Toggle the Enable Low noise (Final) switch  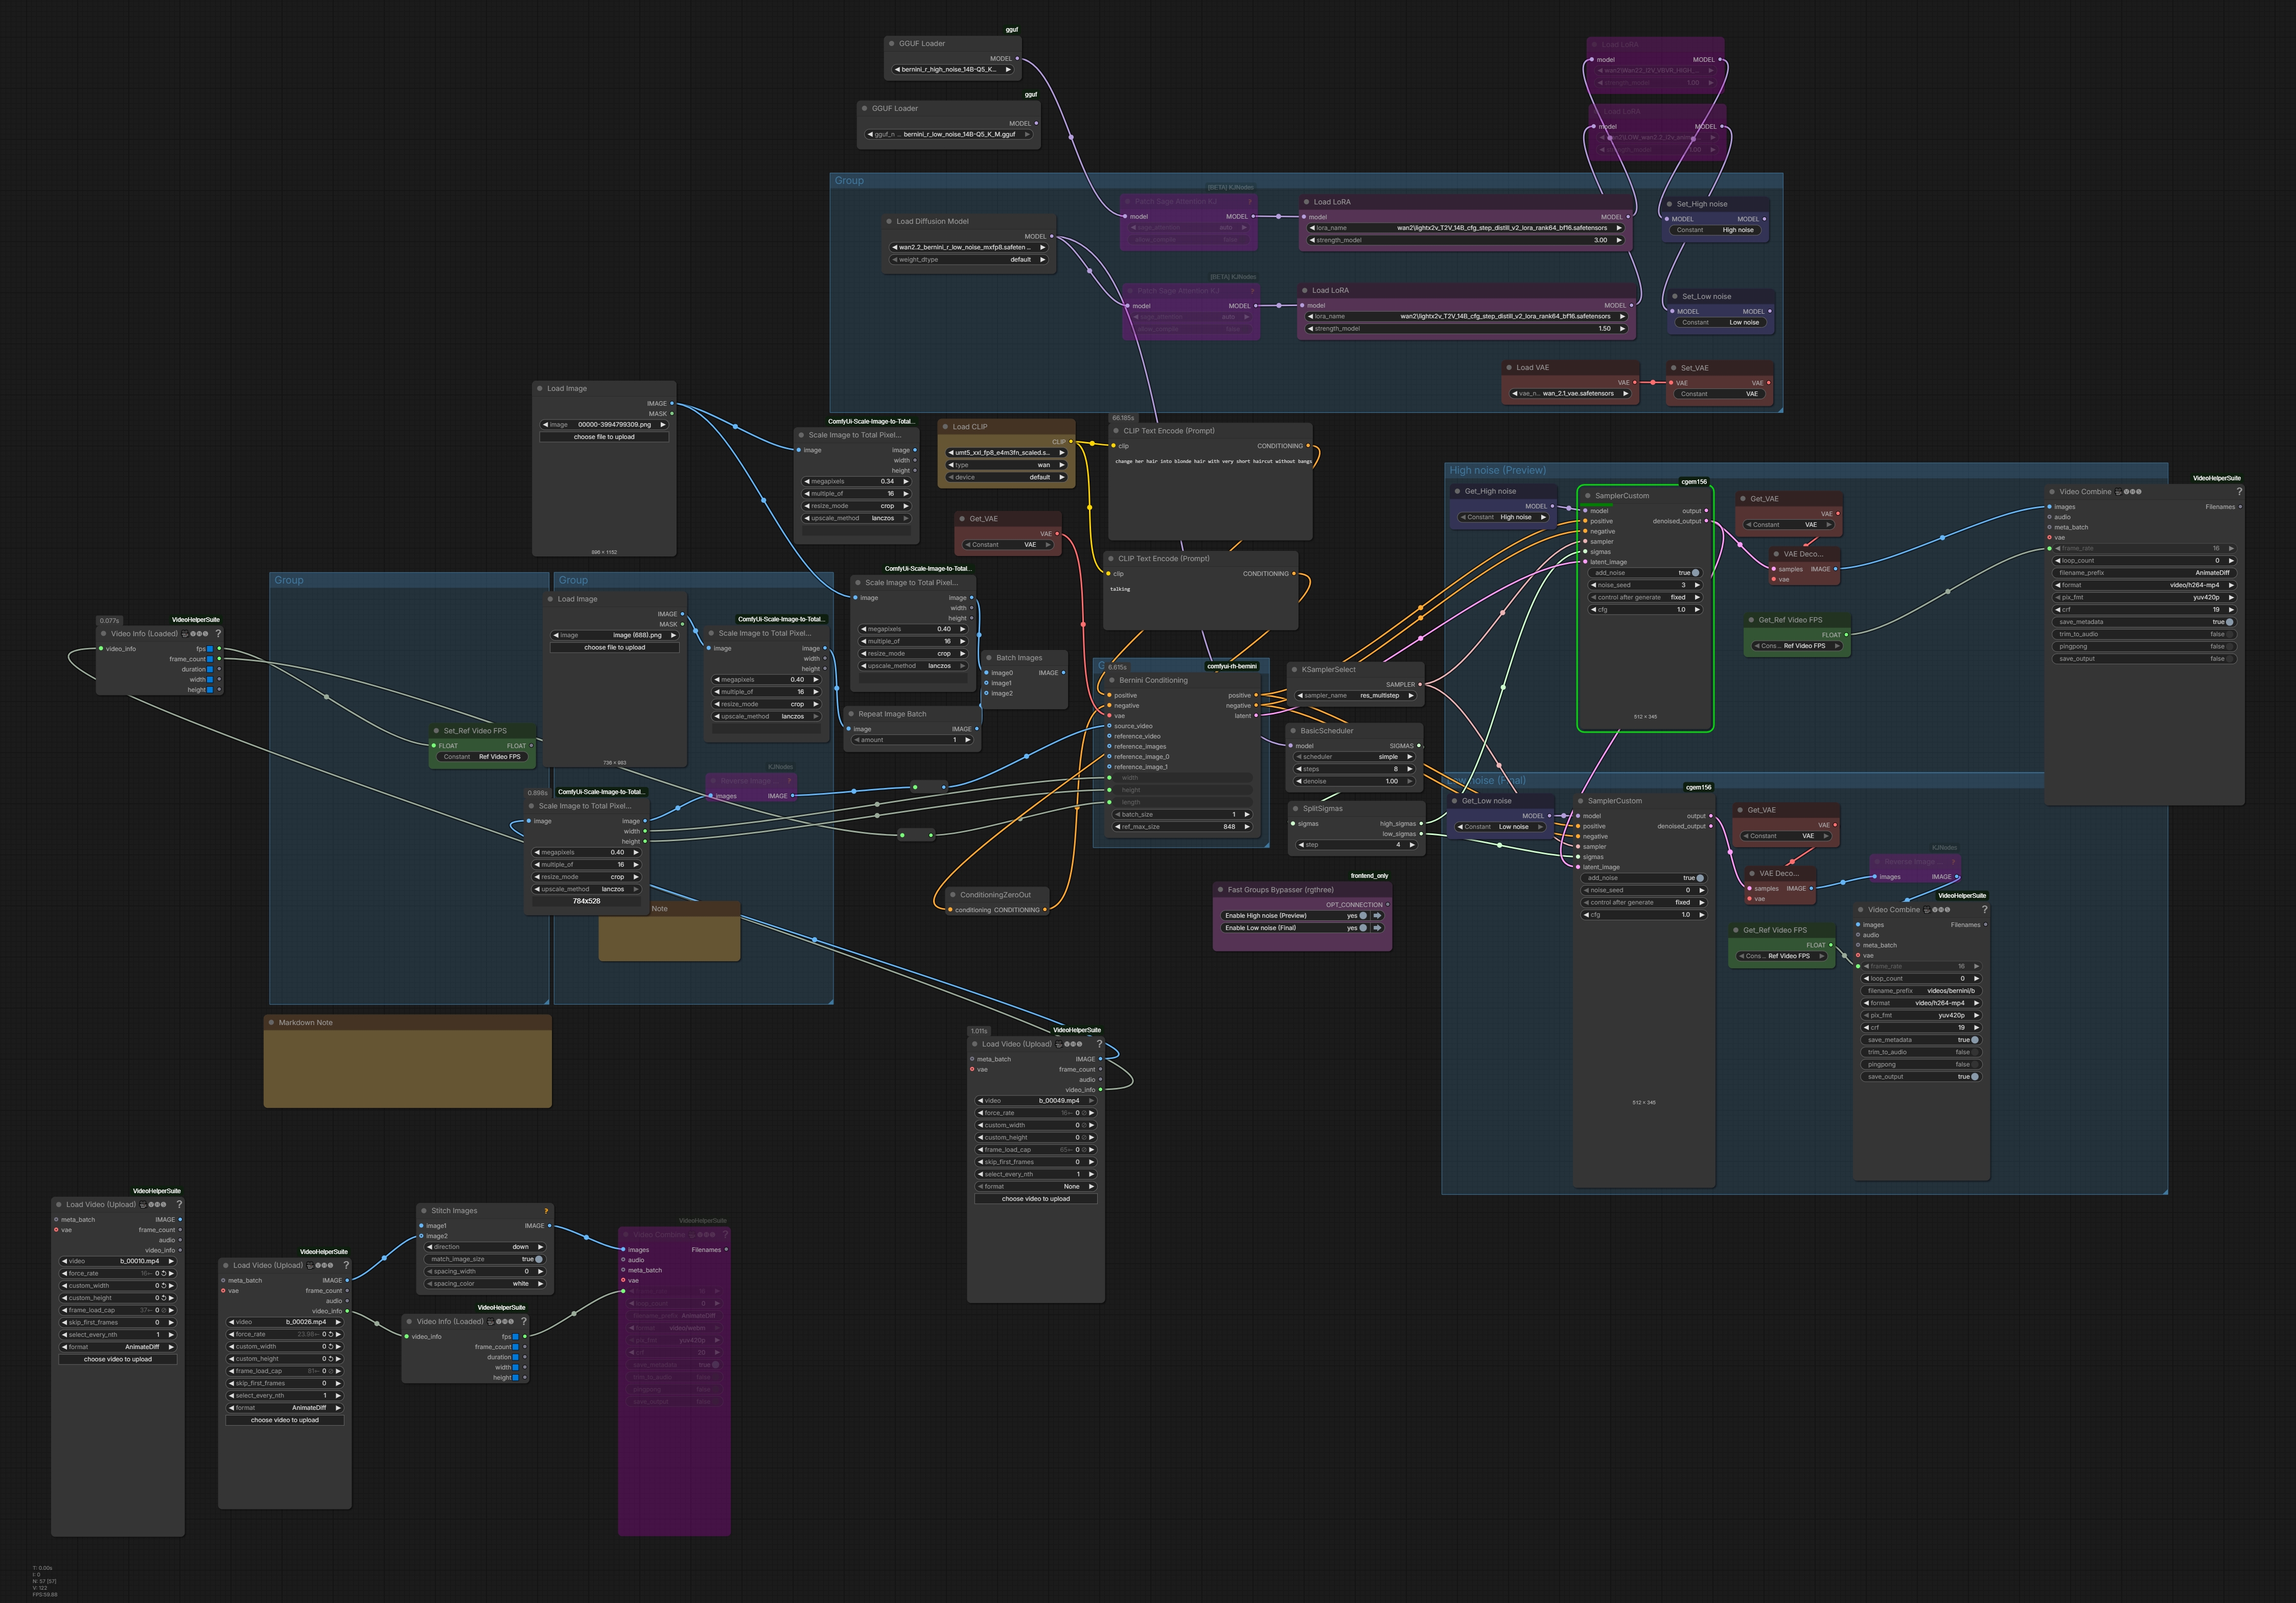[1363, 928]
